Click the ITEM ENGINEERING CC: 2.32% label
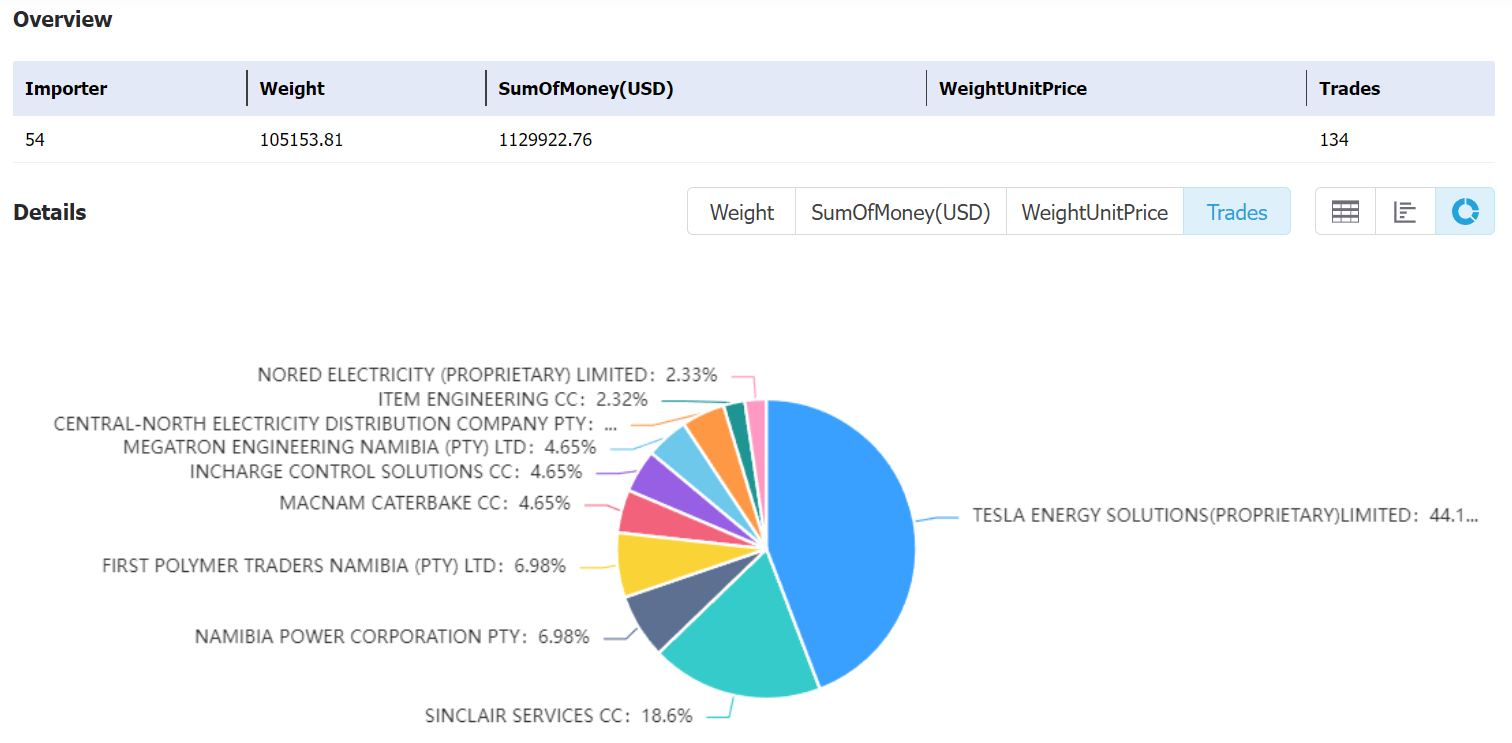This screenshot has height=743, width=1512. click(x=513, y=399)
